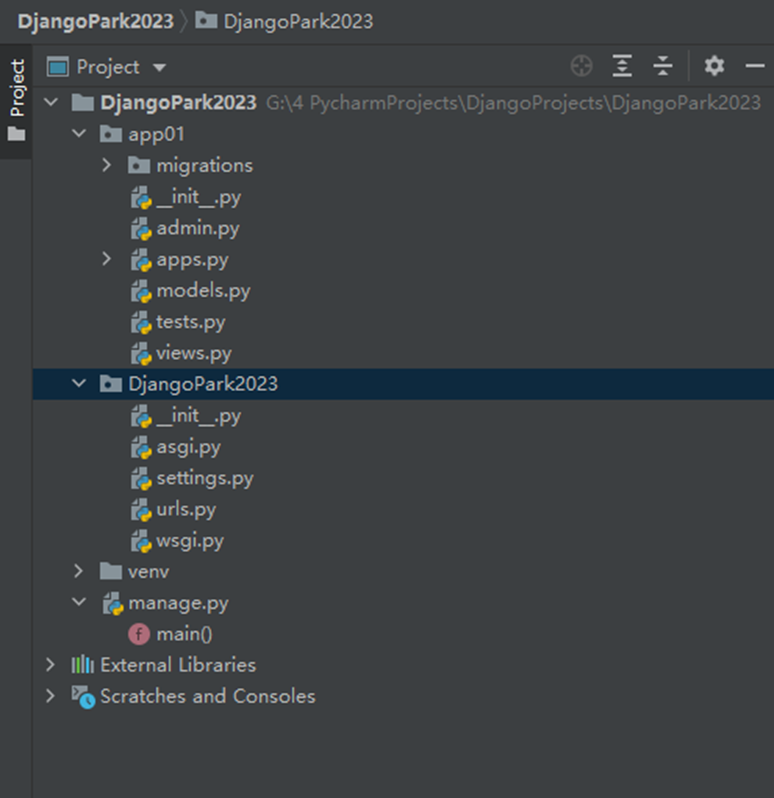The width and height of the screenshot is (774, 798).
Task: Collapse the selected DjangoPark2023 package
Action: pos(79,383)
